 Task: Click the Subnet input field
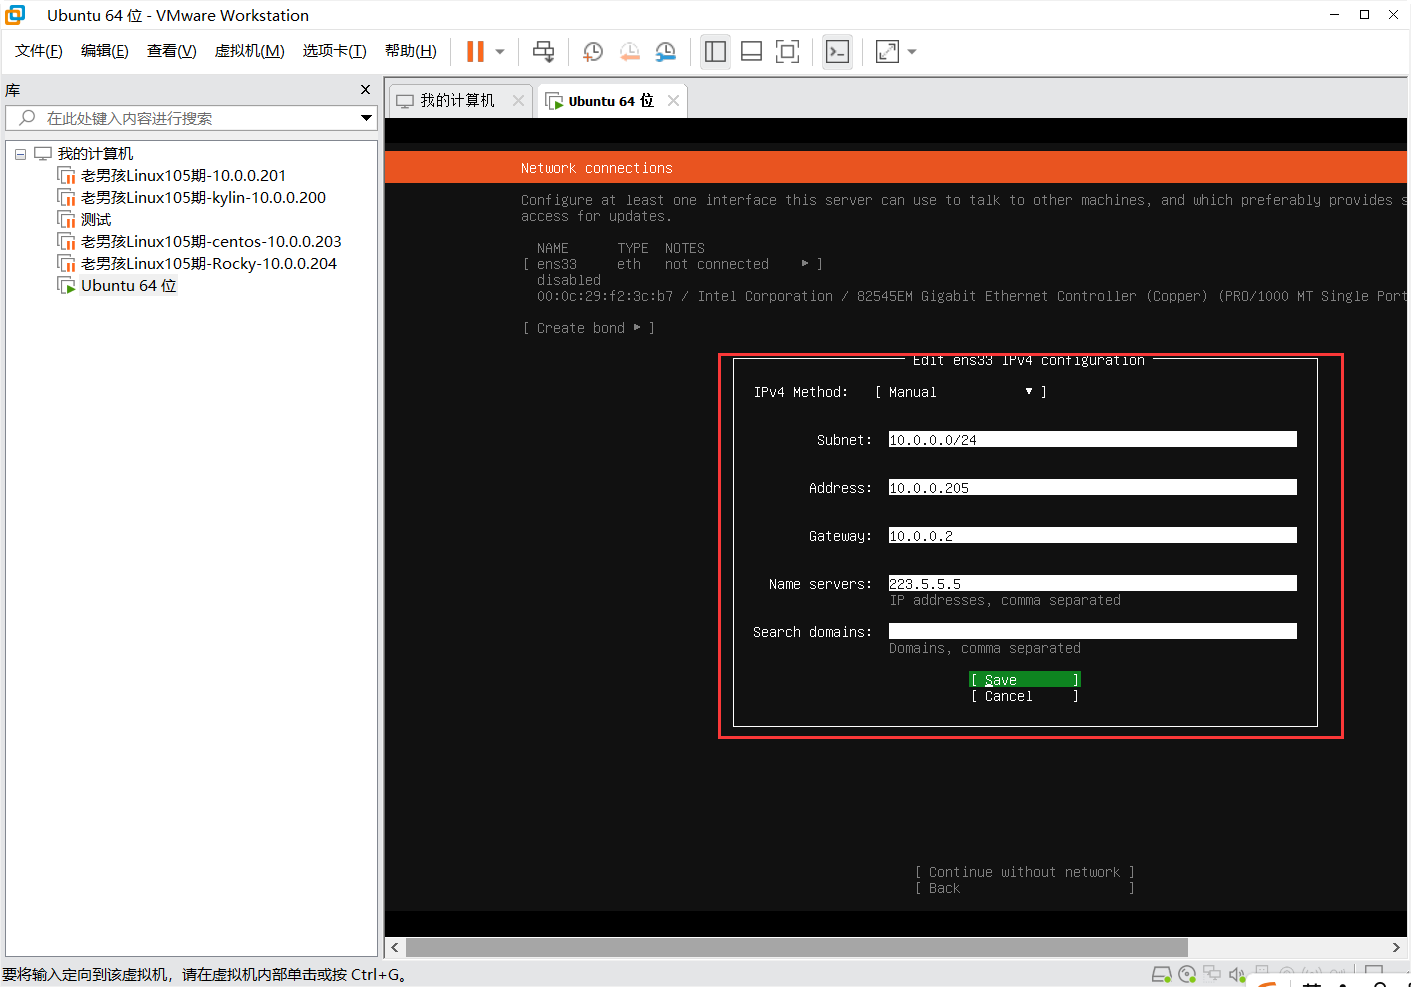point(1093,440)
